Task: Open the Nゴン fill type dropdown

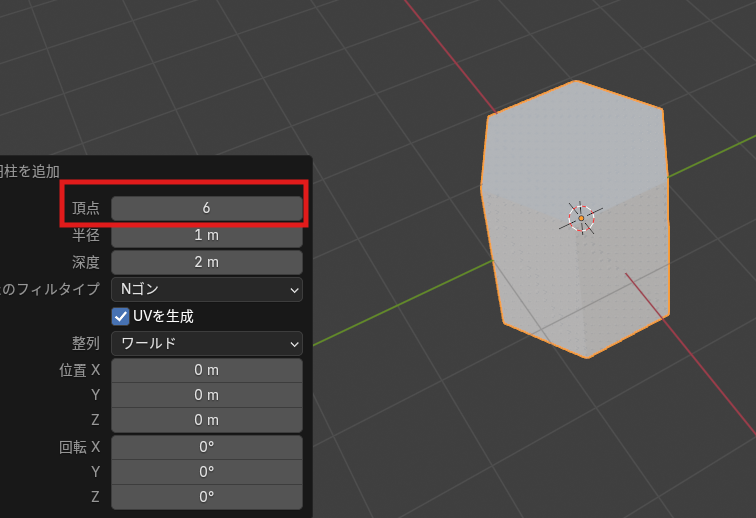Action: (207, 289)
